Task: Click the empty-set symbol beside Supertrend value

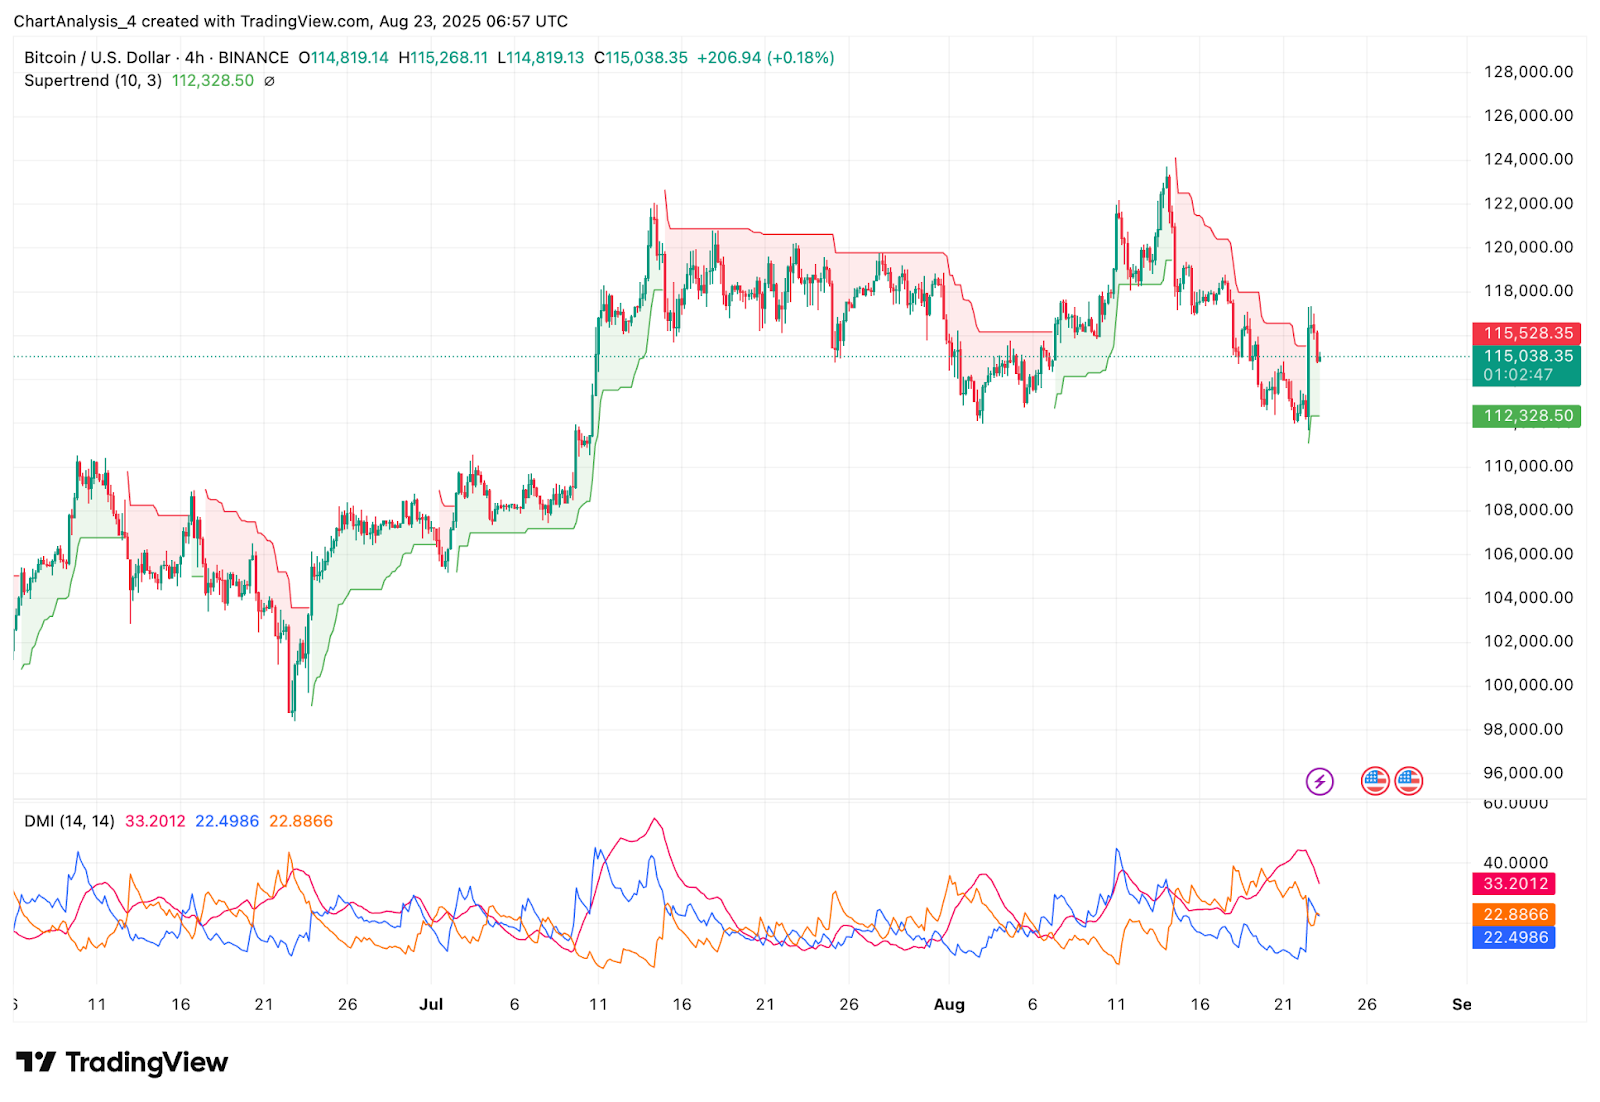Action: point(269,81)
